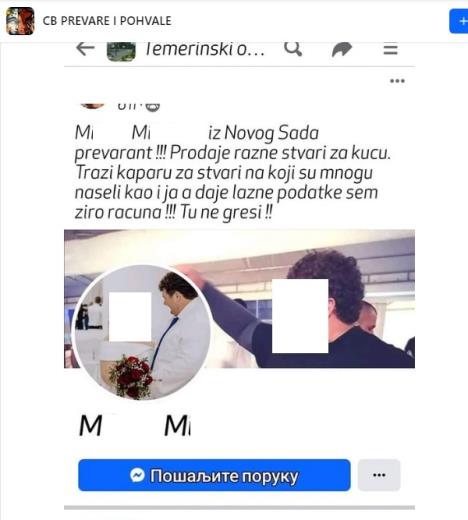Open search with the magnifier icon
This screenshot has height=520, width=468.
(293, 49)
